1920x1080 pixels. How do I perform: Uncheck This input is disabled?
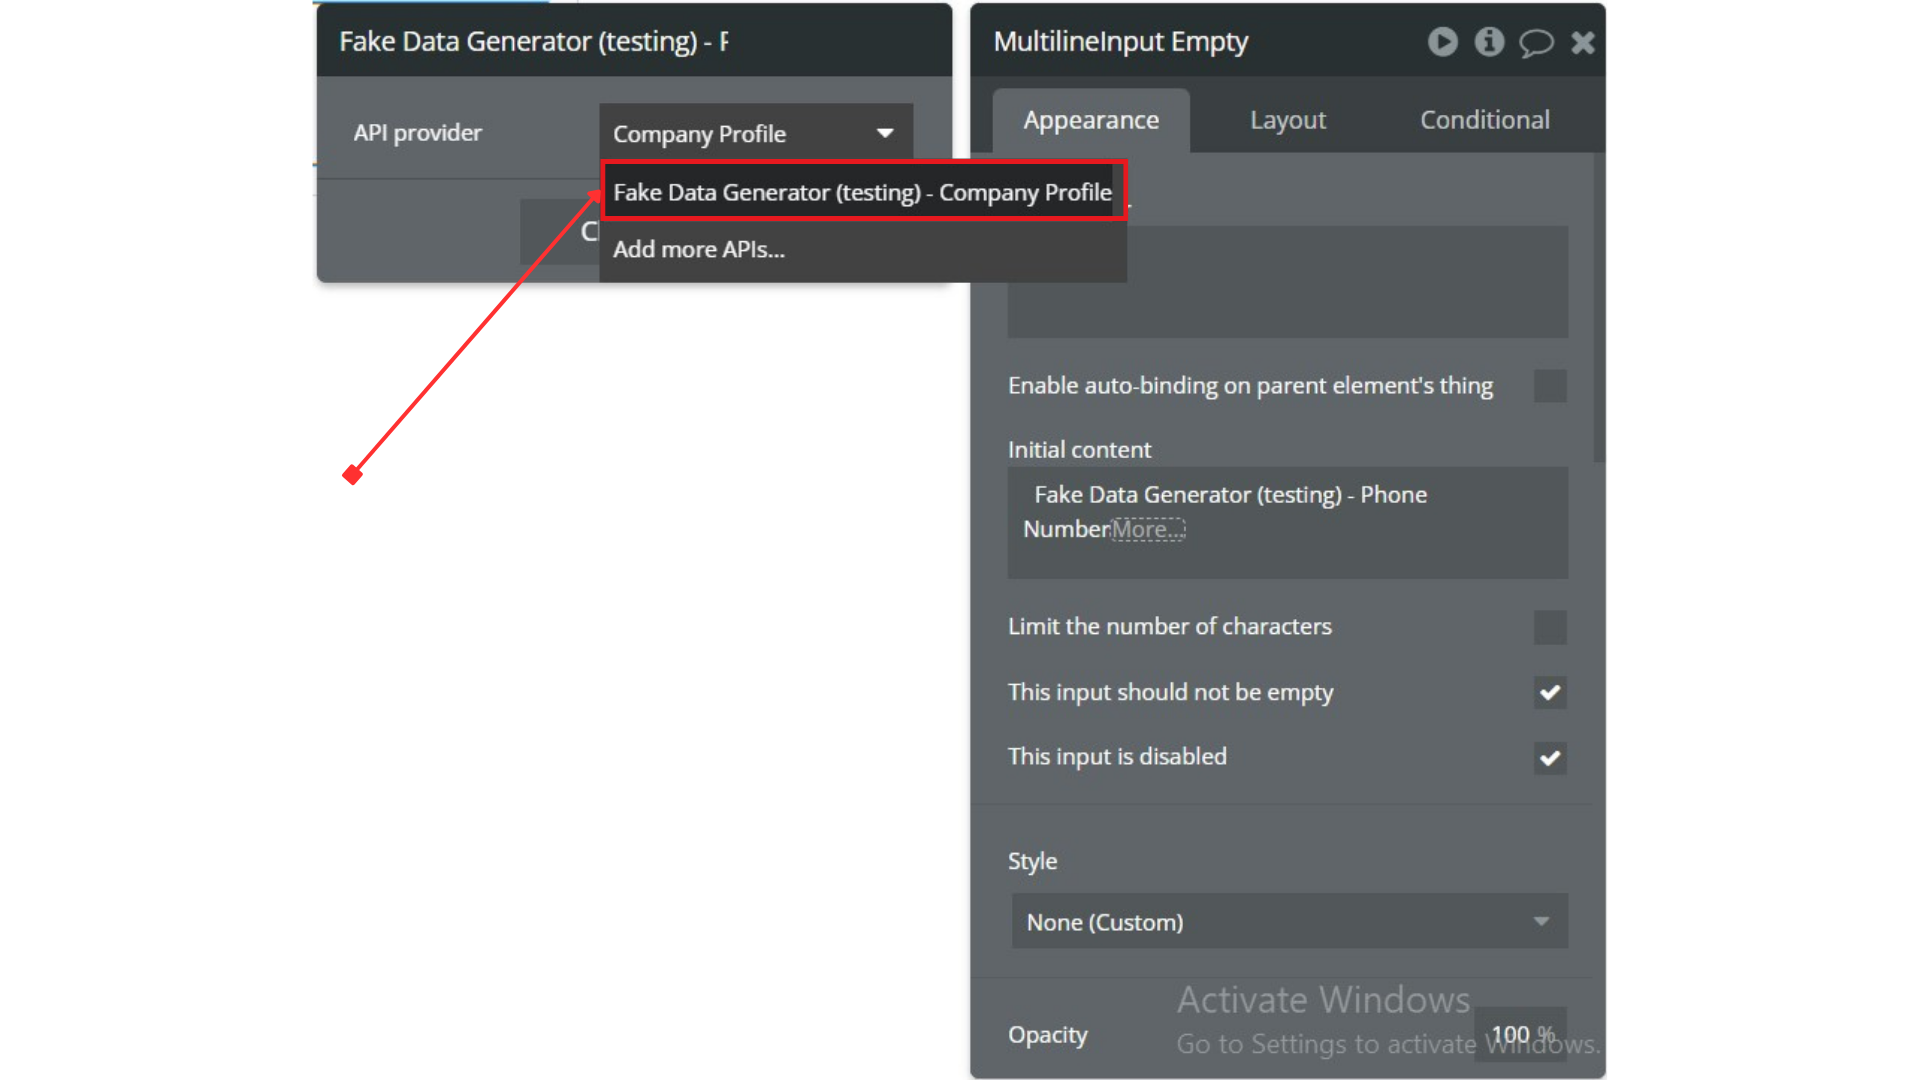[x=1550, y=758]
